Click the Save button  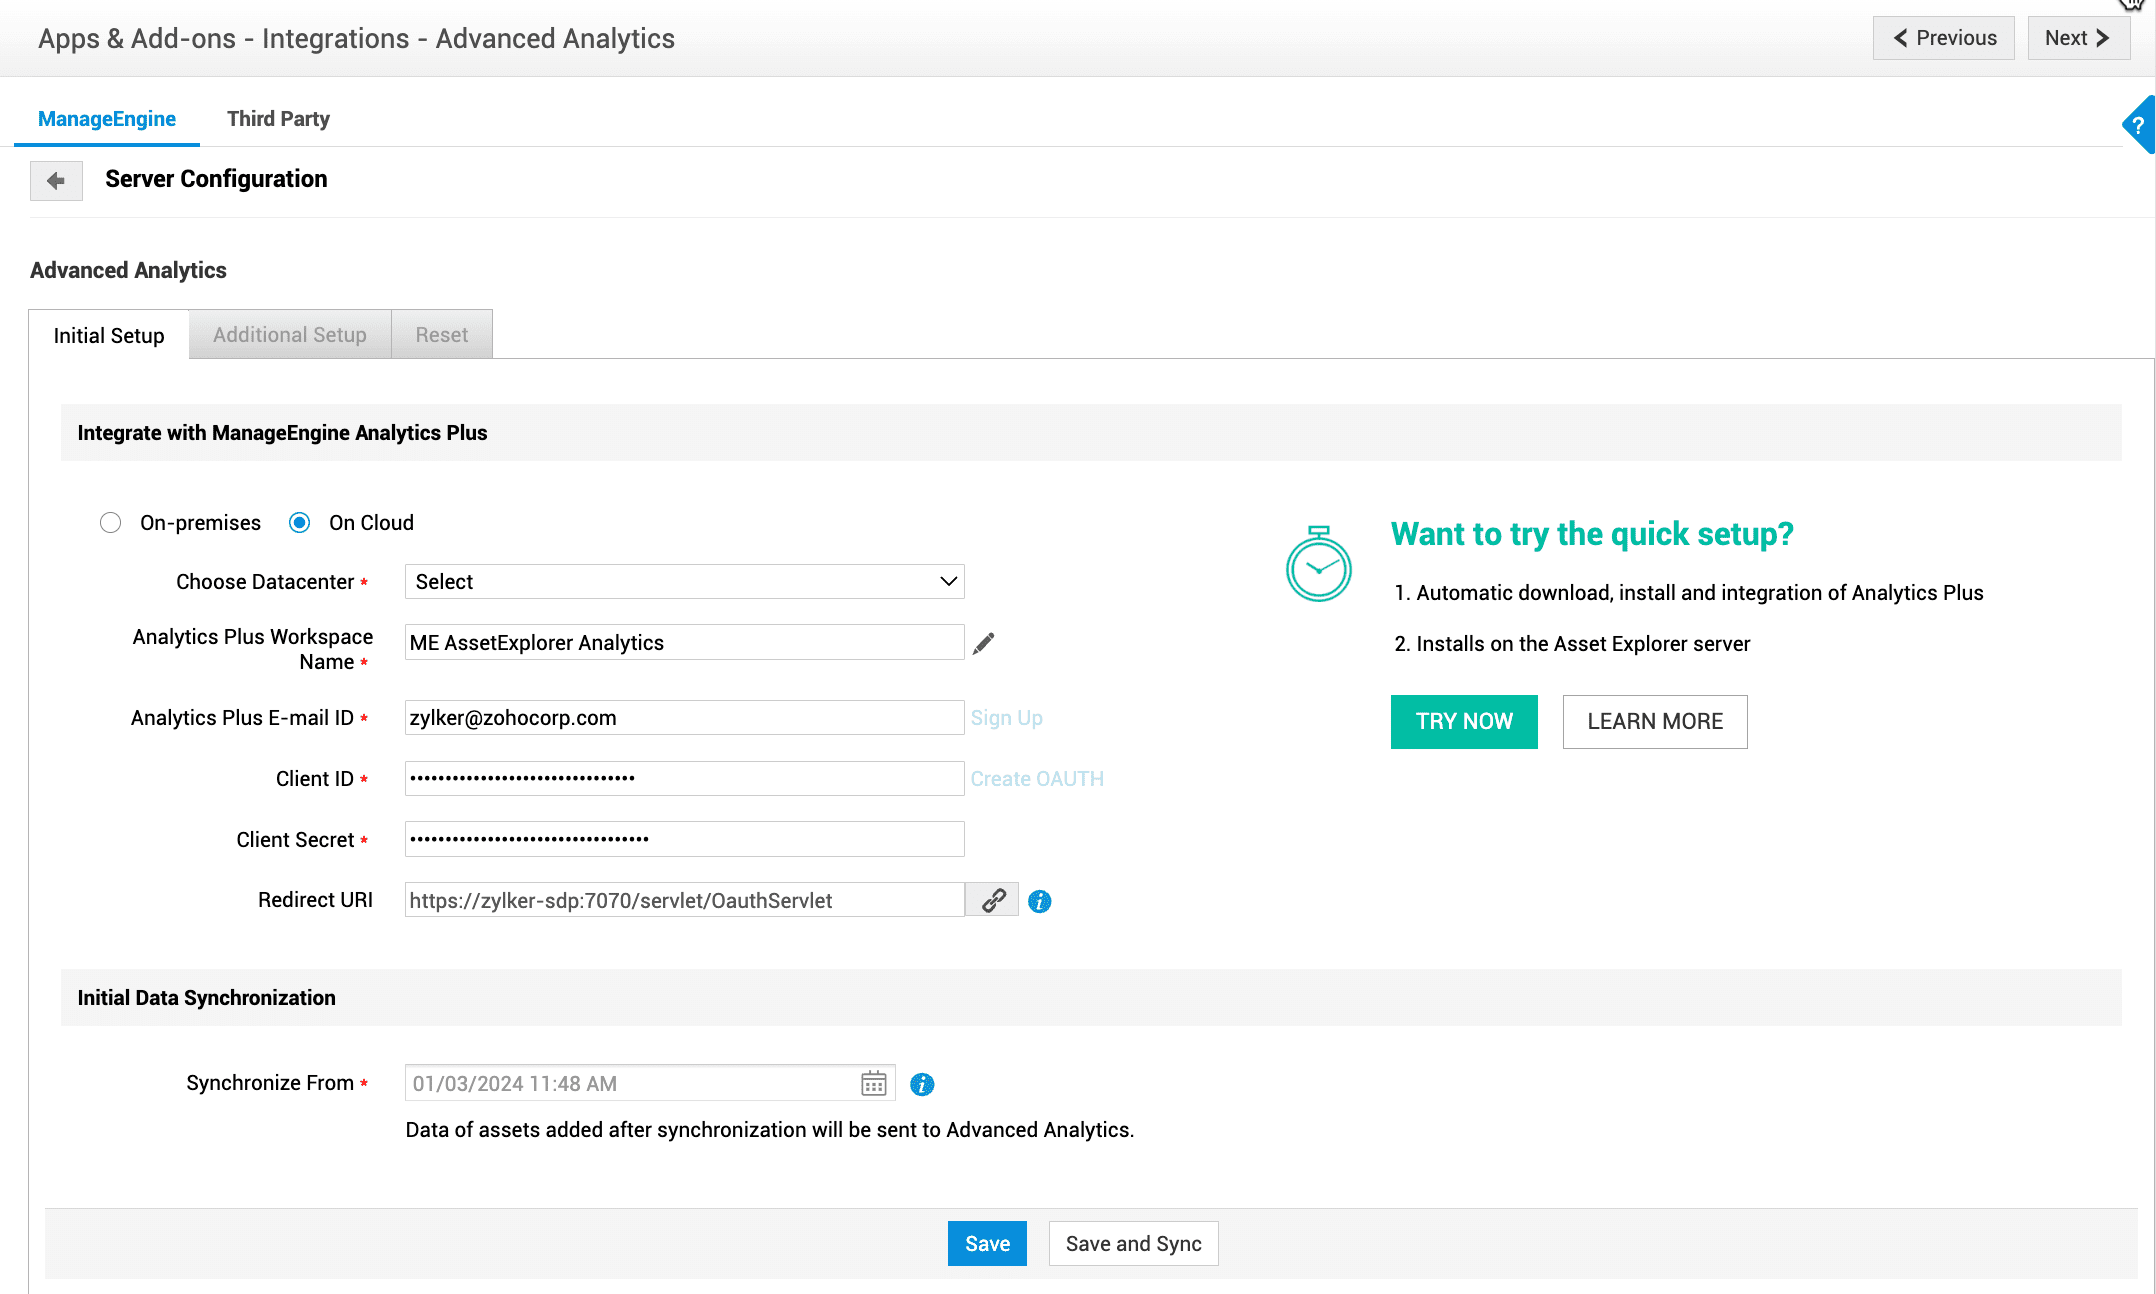click(987, 1243)
